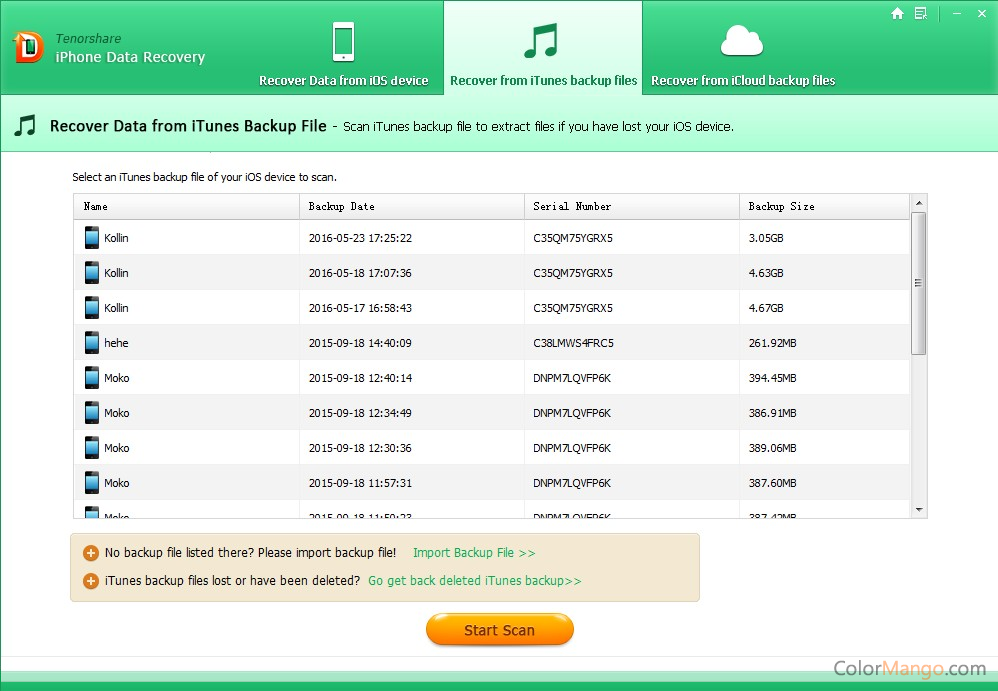Click backup size 4.67GB
The height and width of the screenshot is (691, 998).
point(766,308)
